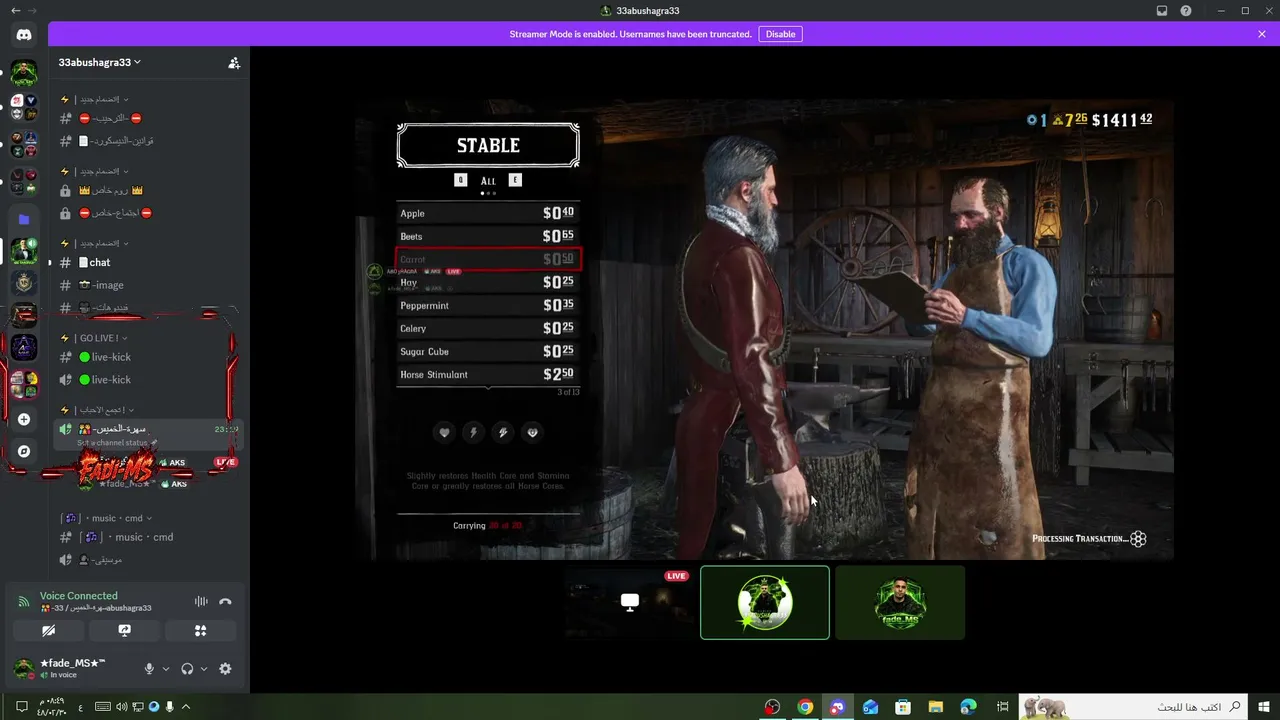The image size is (1280, 720).
Task: Open Discord direct messages home icon
Action: coord(24,35)
